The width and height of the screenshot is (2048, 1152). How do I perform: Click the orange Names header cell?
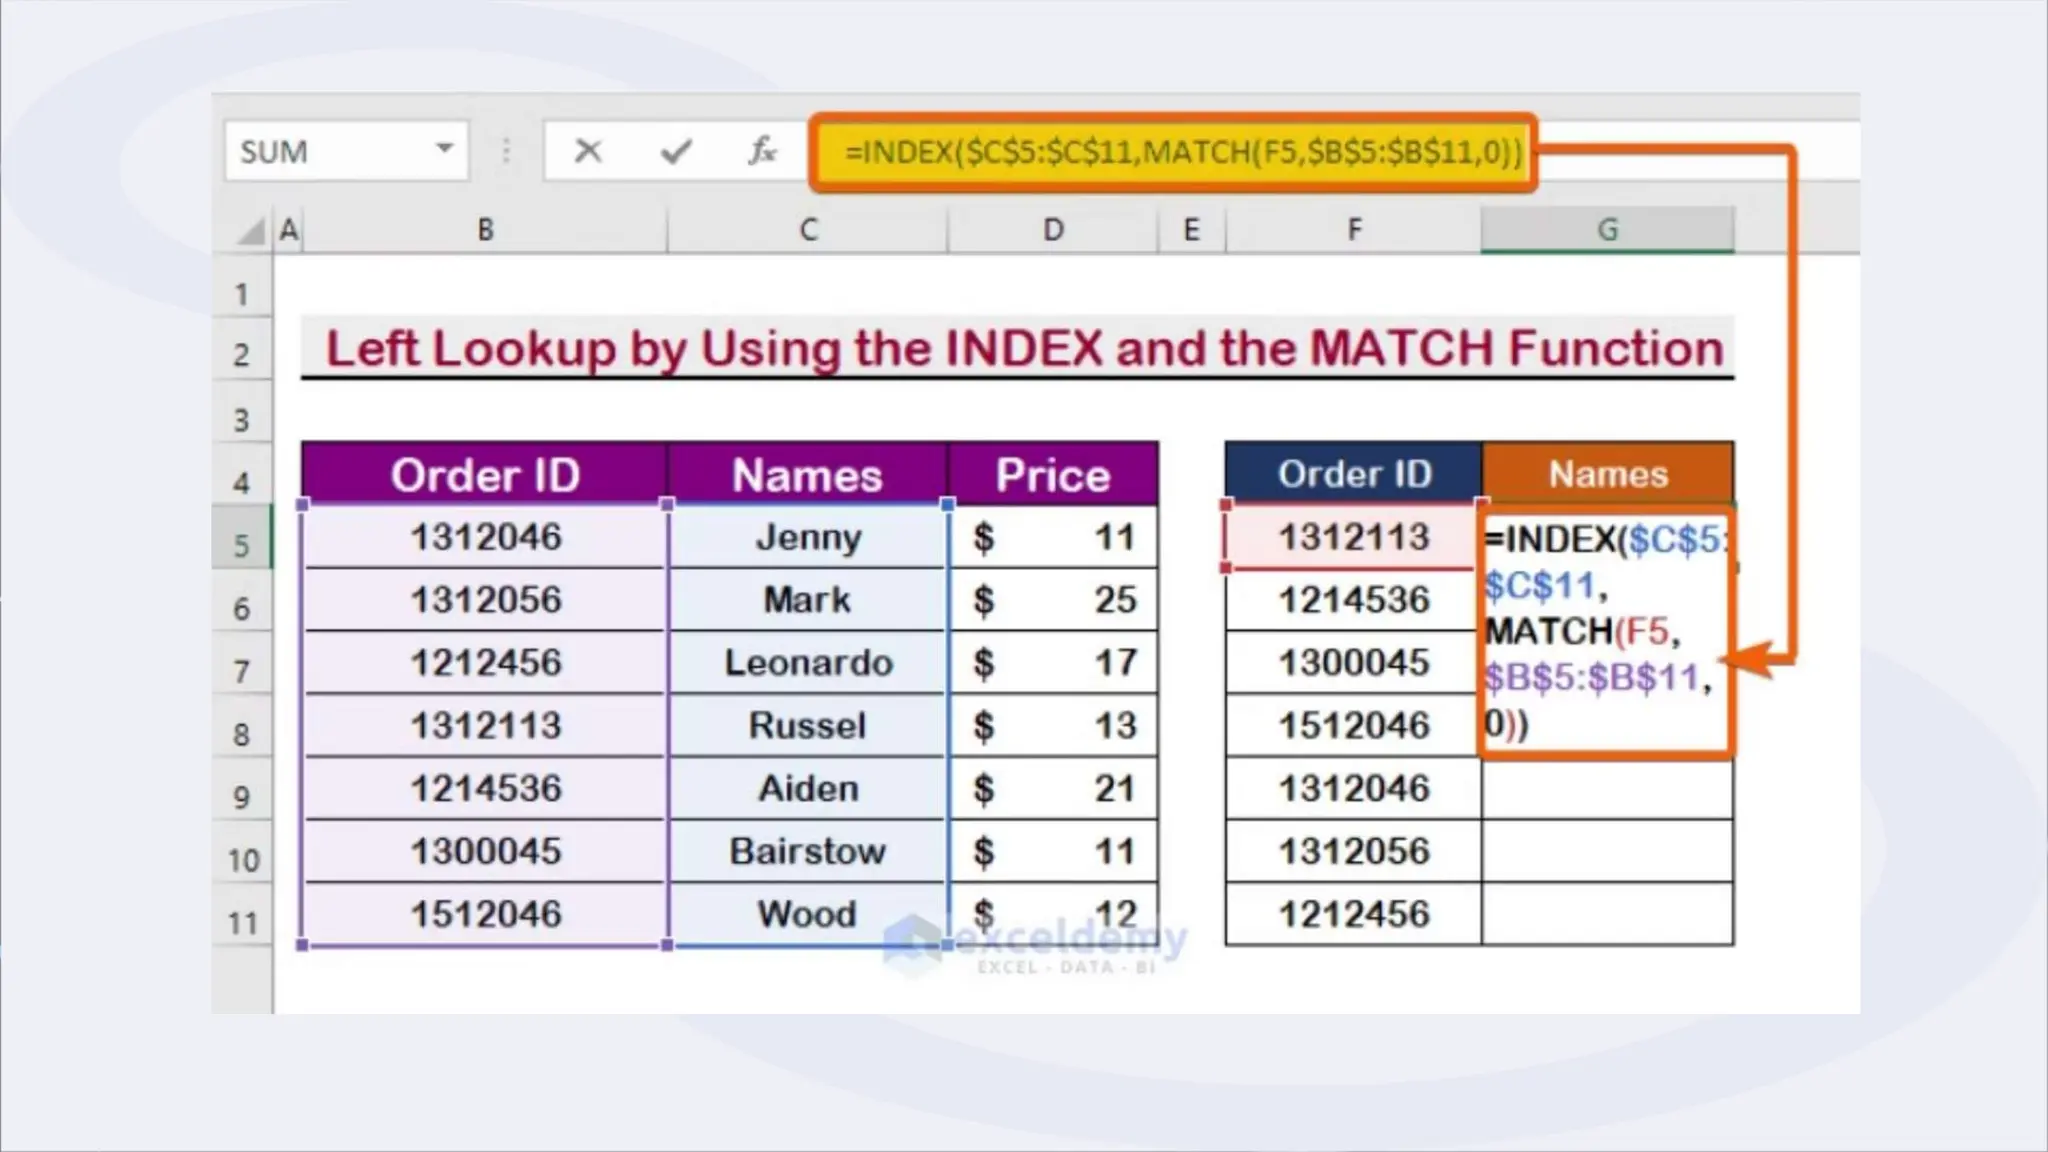click(1607, 473)
